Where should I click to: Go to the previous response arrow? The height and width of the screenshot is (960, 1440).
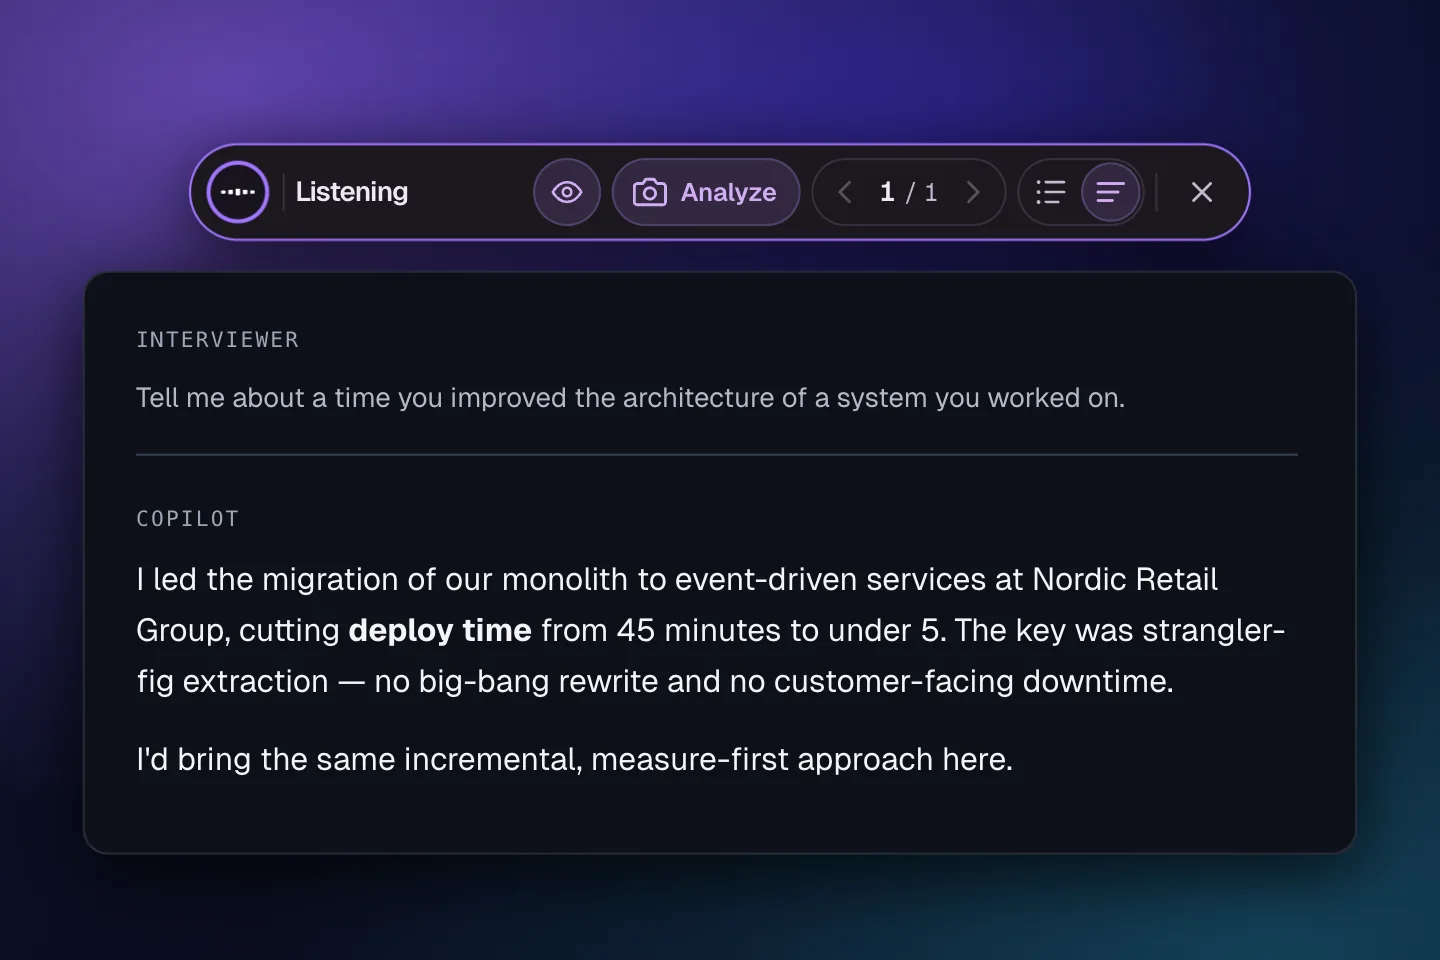[x=845, y=192]
